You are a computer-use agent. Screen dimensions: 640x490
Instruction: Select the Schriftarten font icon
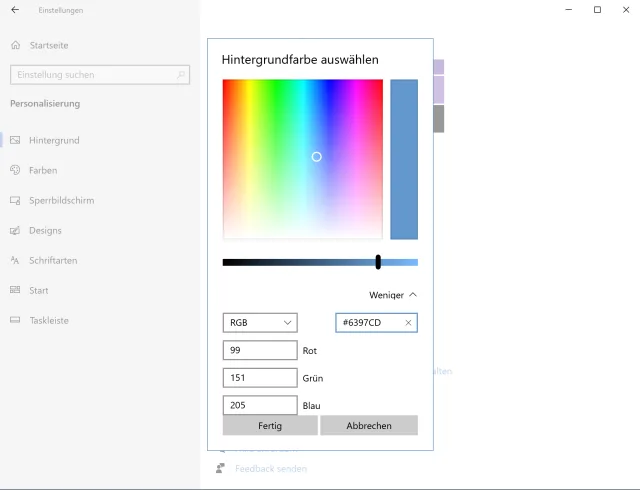click(15, 260)
